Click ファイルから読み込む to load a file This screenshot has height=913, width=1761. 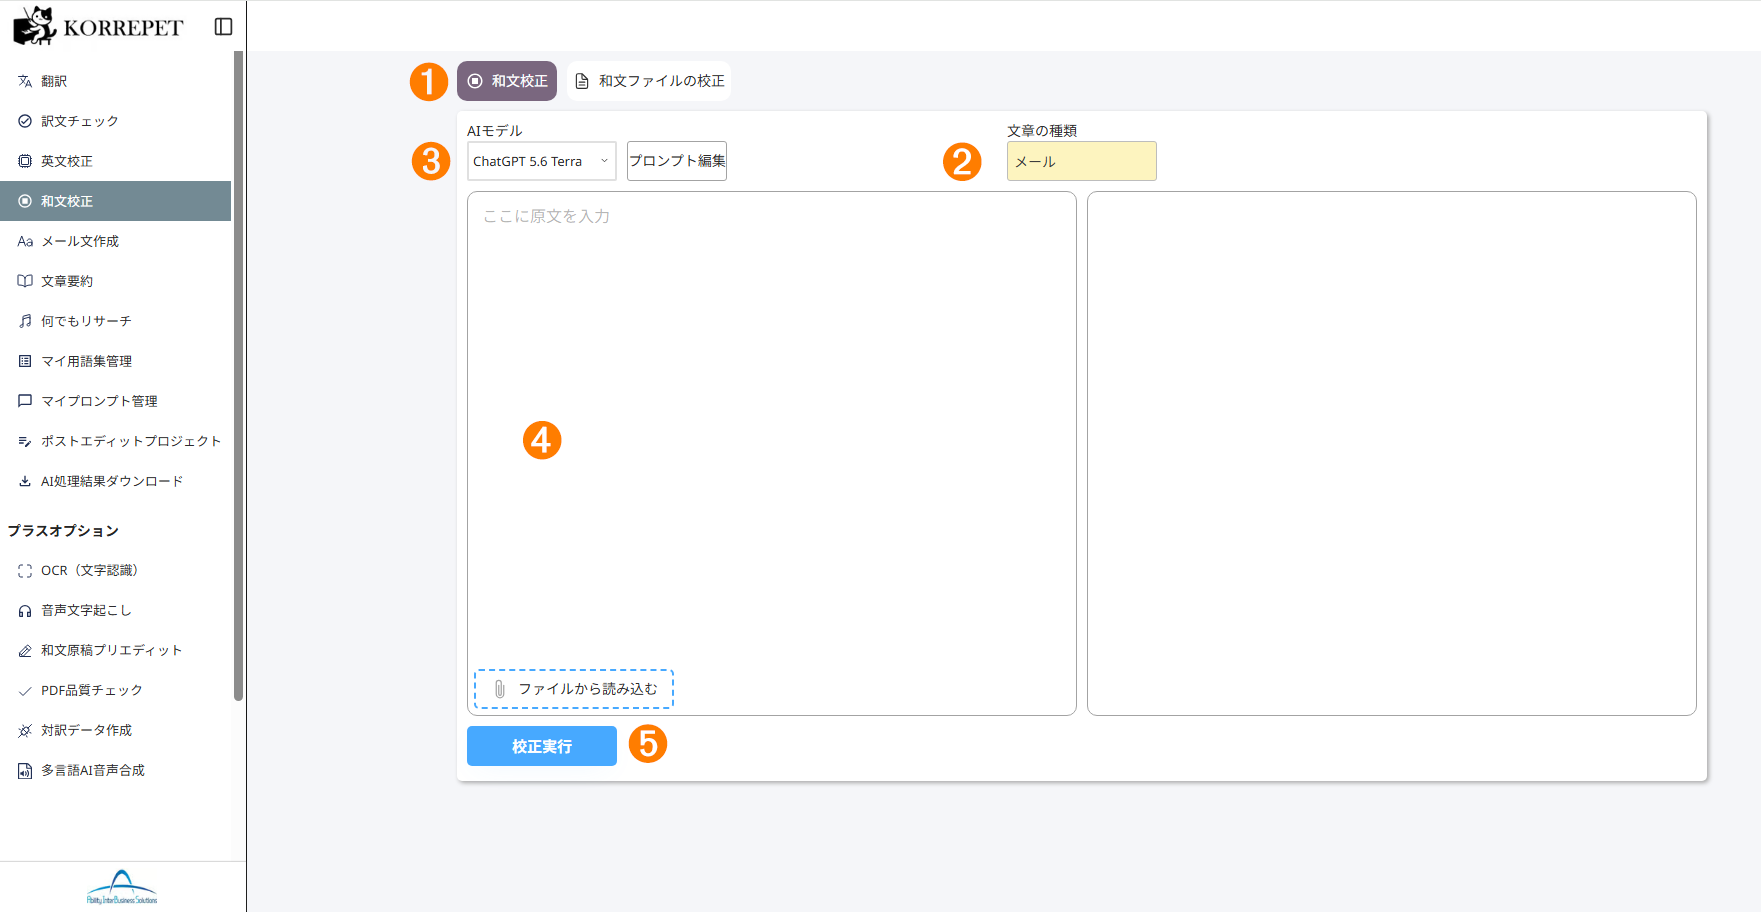click(574, 689)
